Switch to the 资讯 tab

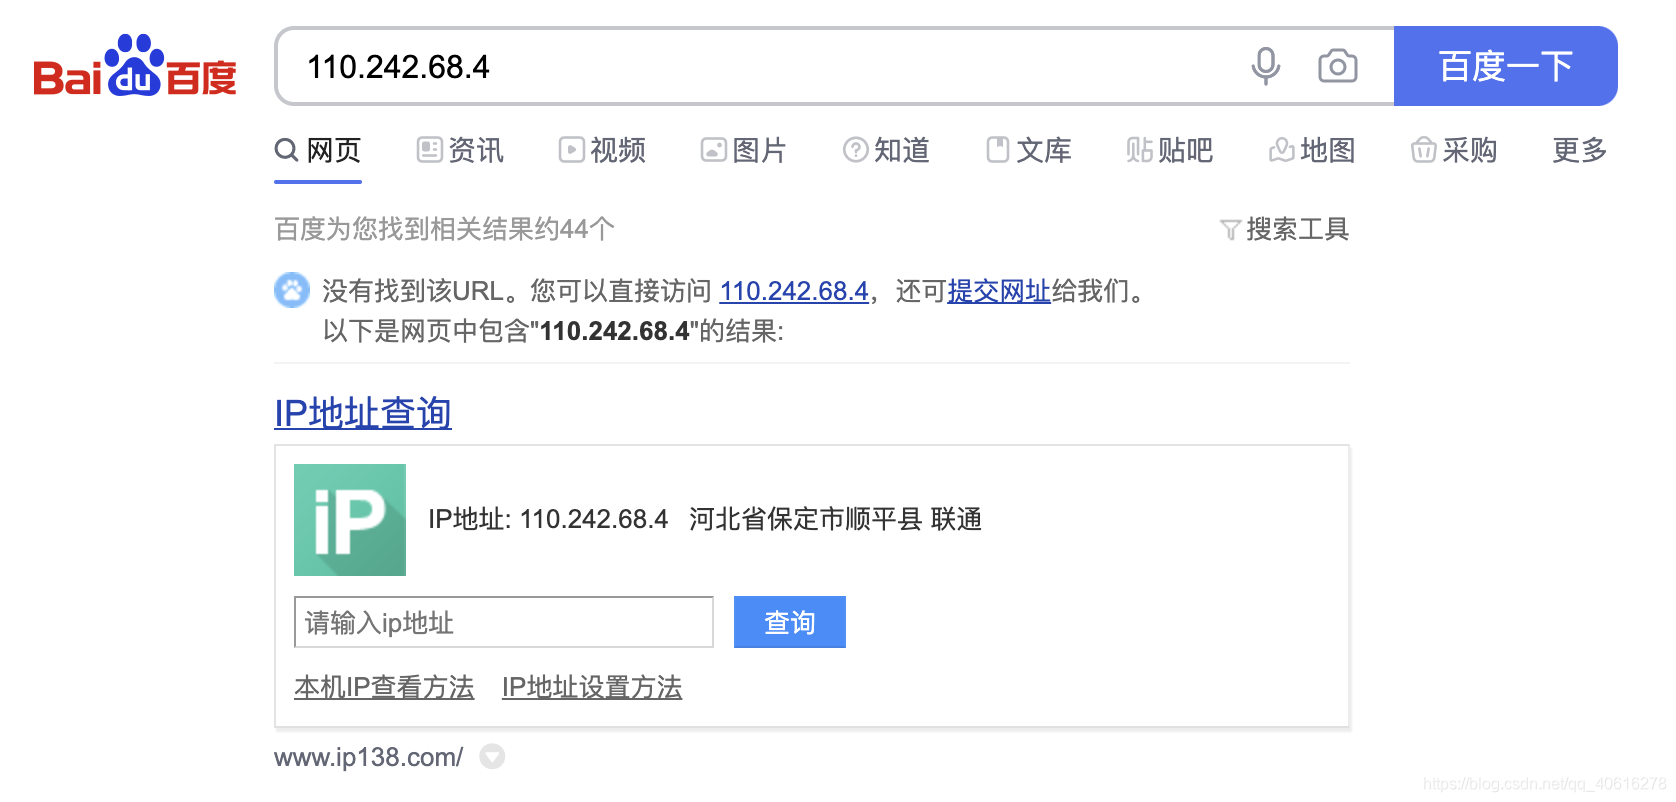coord(460,150)
